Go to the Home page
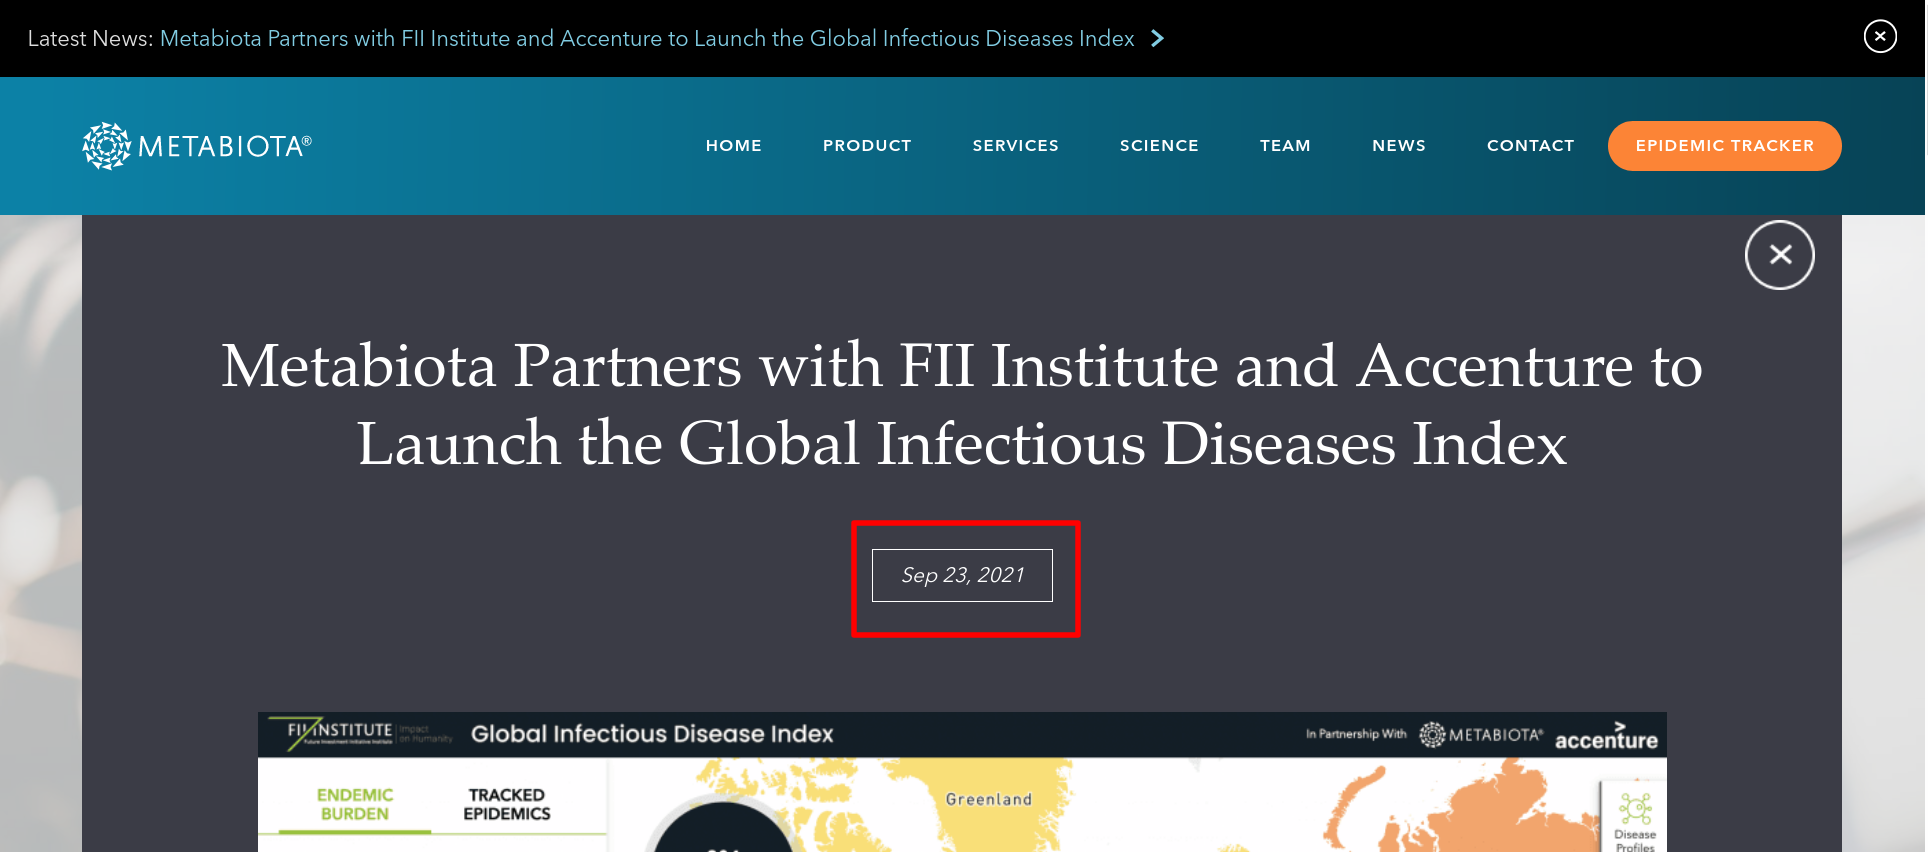Screen dimensions: 1928x852 [x=734, y=146]
